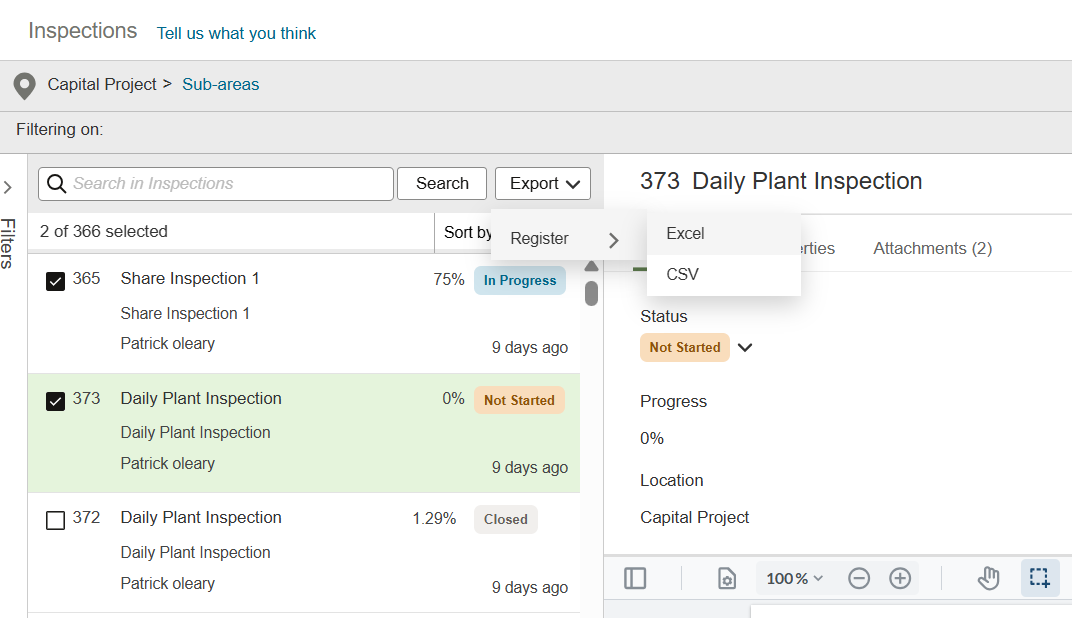Zoom out with the minus icon
Image resolution: width=1072 pixels, height=618 pixels.
tap(859, 578)
